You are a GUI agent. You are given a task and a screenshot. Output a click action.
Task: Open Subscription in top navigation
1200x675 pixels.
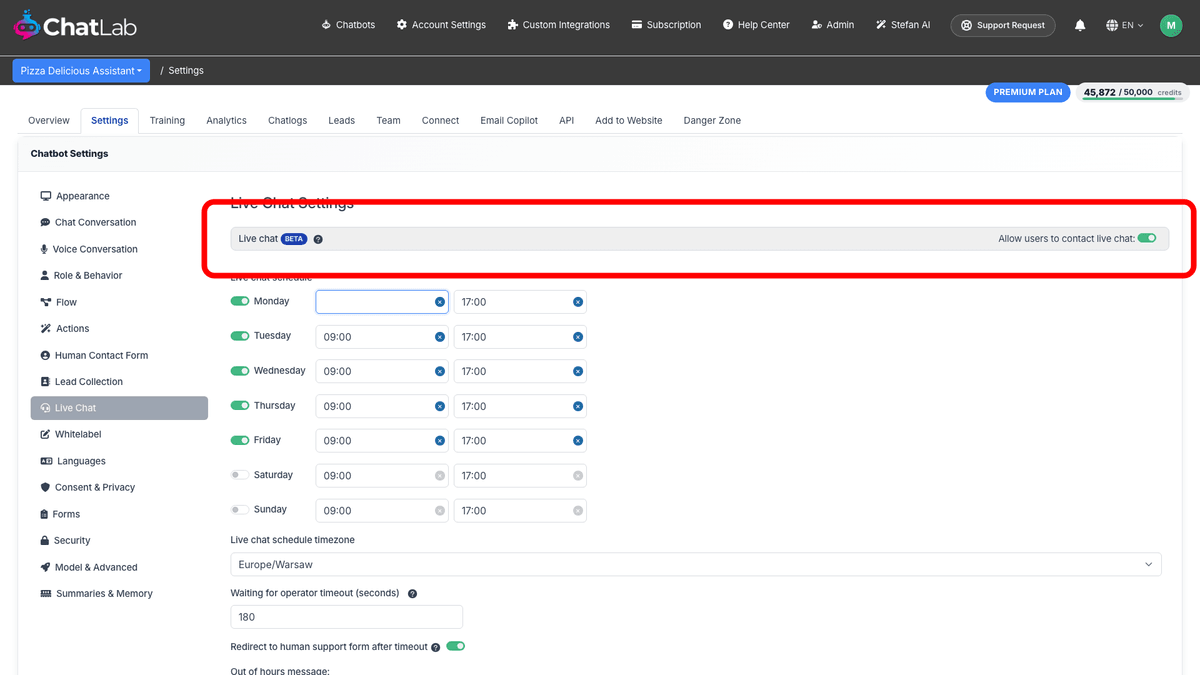pos(666,25)
